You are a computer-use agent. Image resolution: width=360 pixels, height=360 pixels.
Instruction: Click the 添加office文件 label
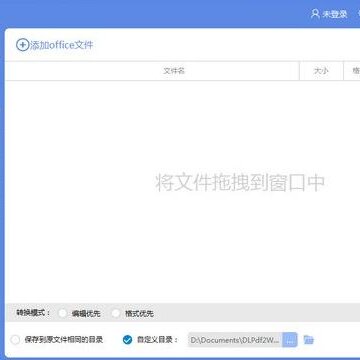62,45
